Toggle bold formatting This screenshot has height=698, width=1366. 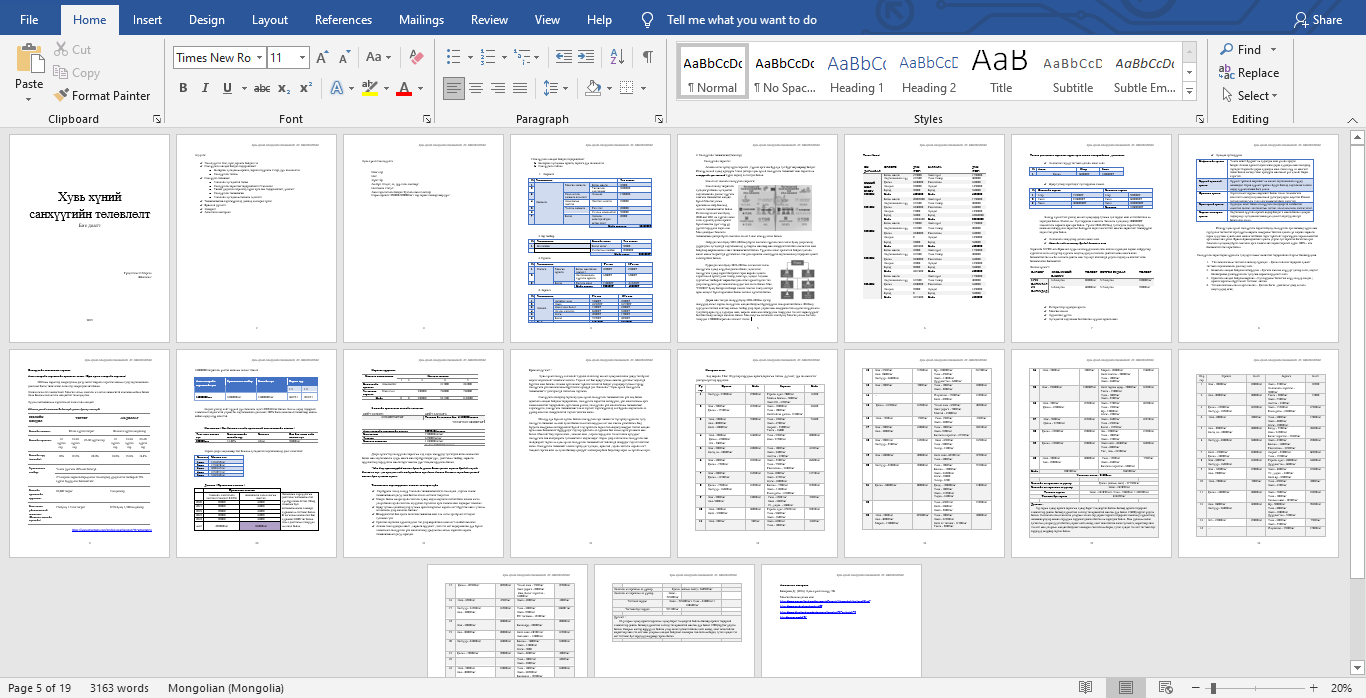183,88
